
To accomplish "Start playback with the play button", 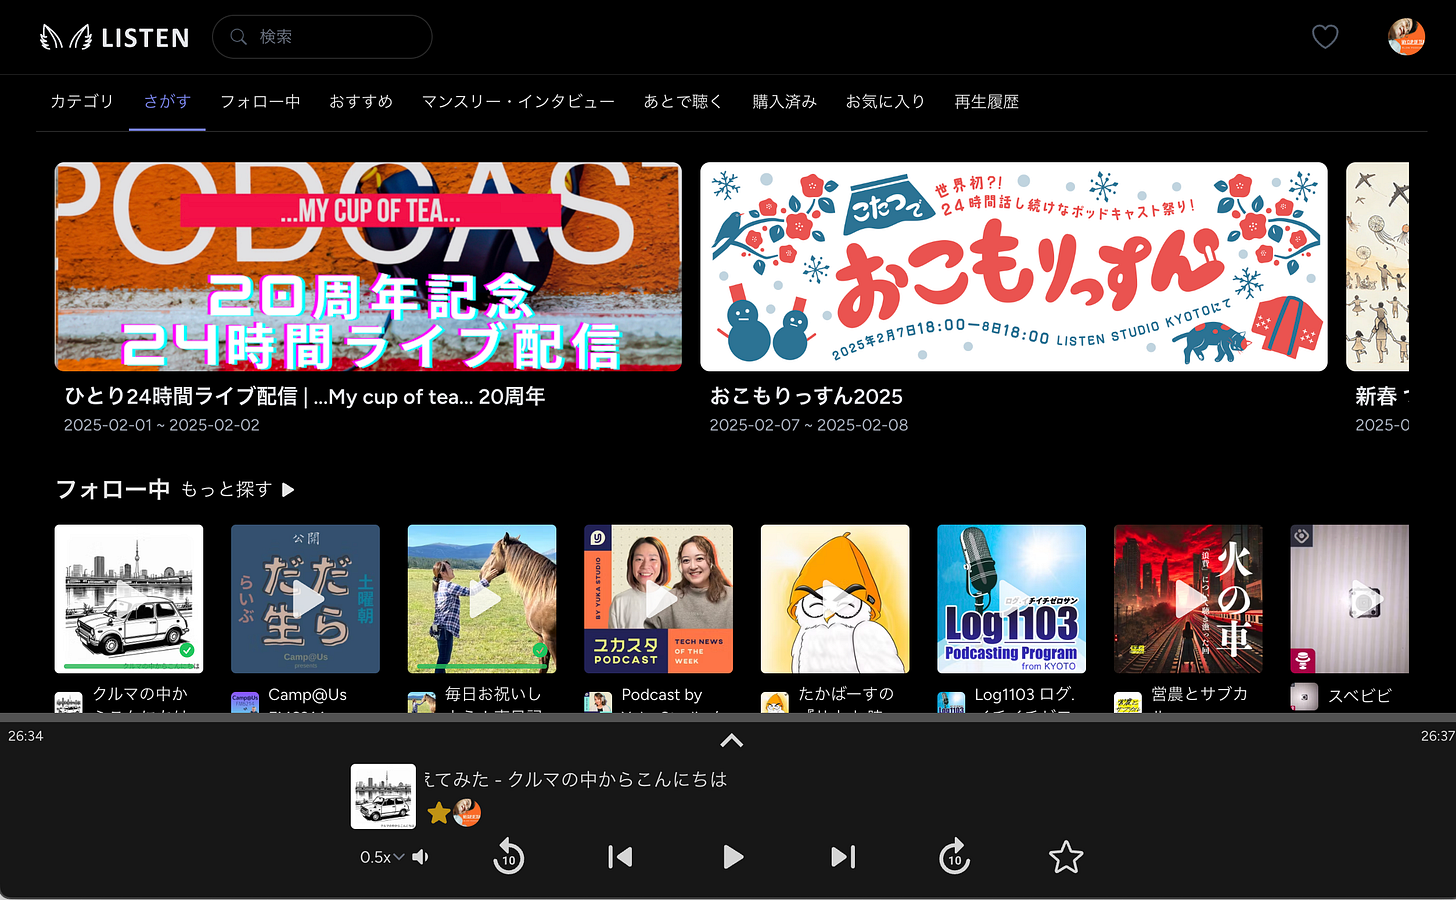I will tap(733, 857).
